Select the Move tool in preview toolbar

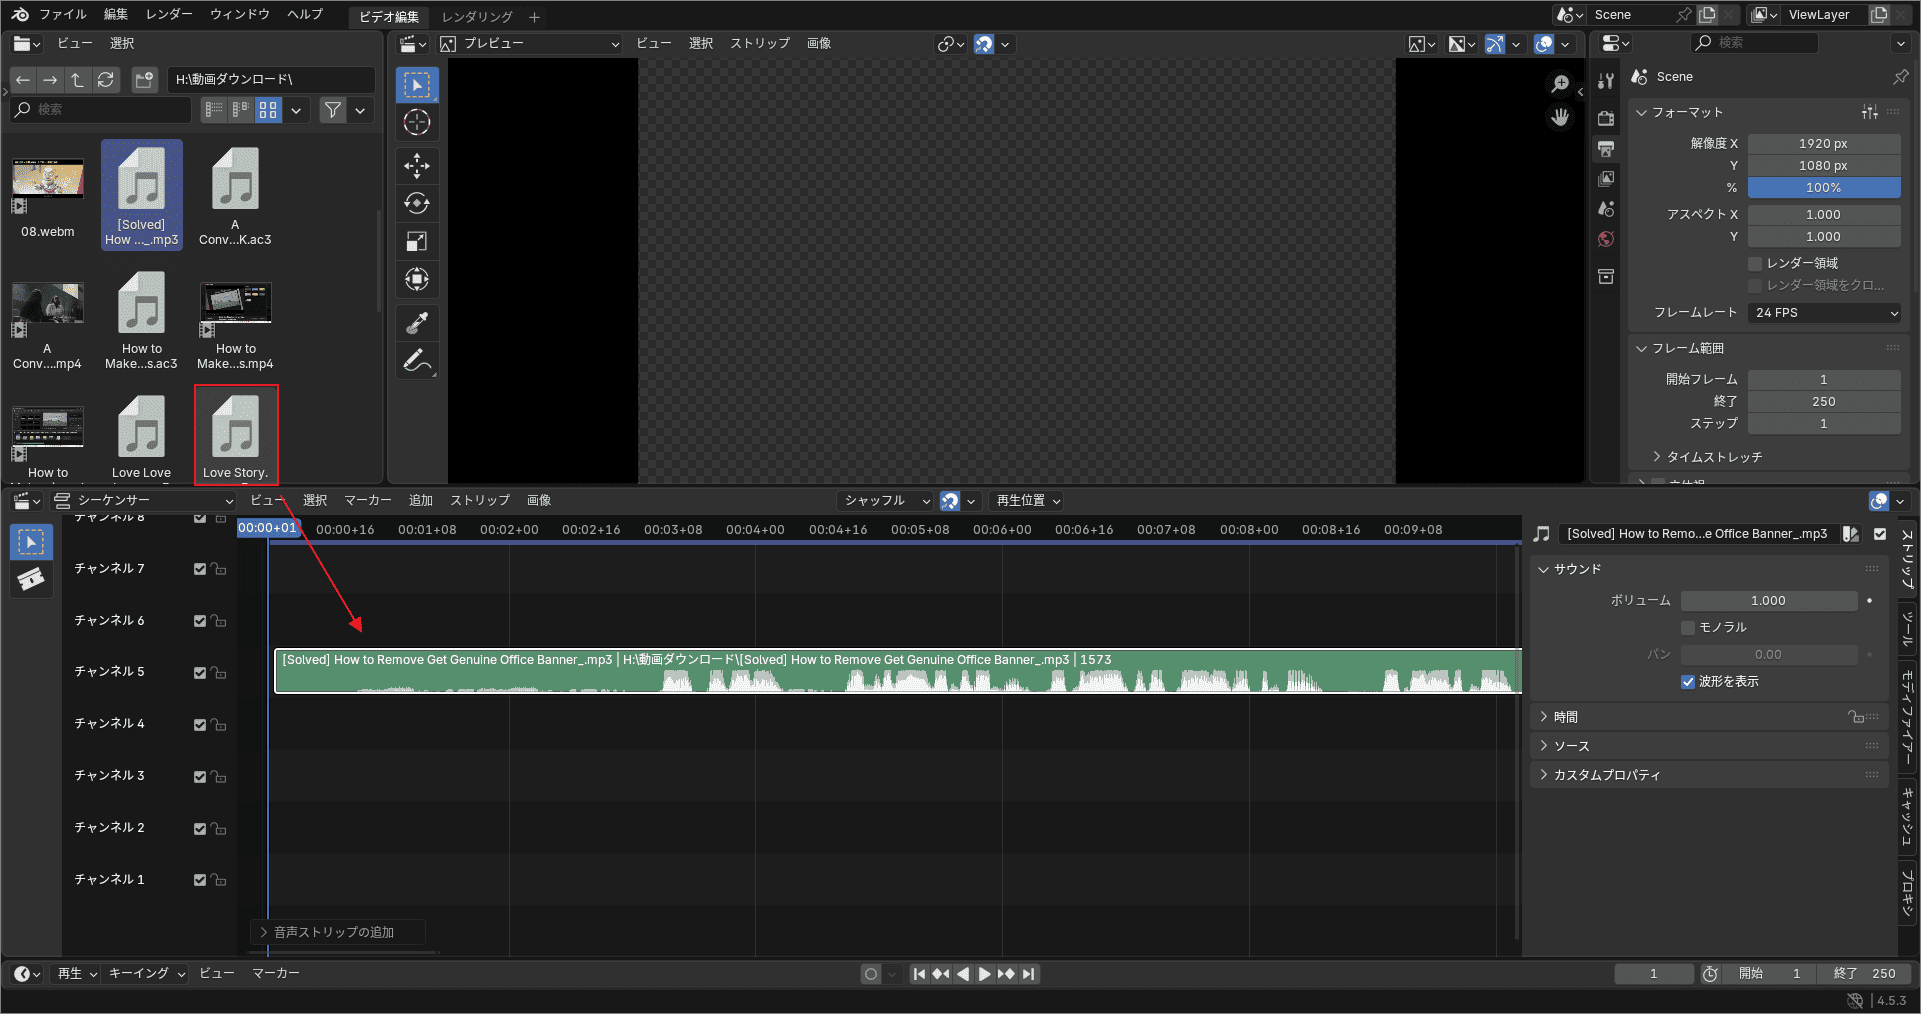click(x=417, y=165)
